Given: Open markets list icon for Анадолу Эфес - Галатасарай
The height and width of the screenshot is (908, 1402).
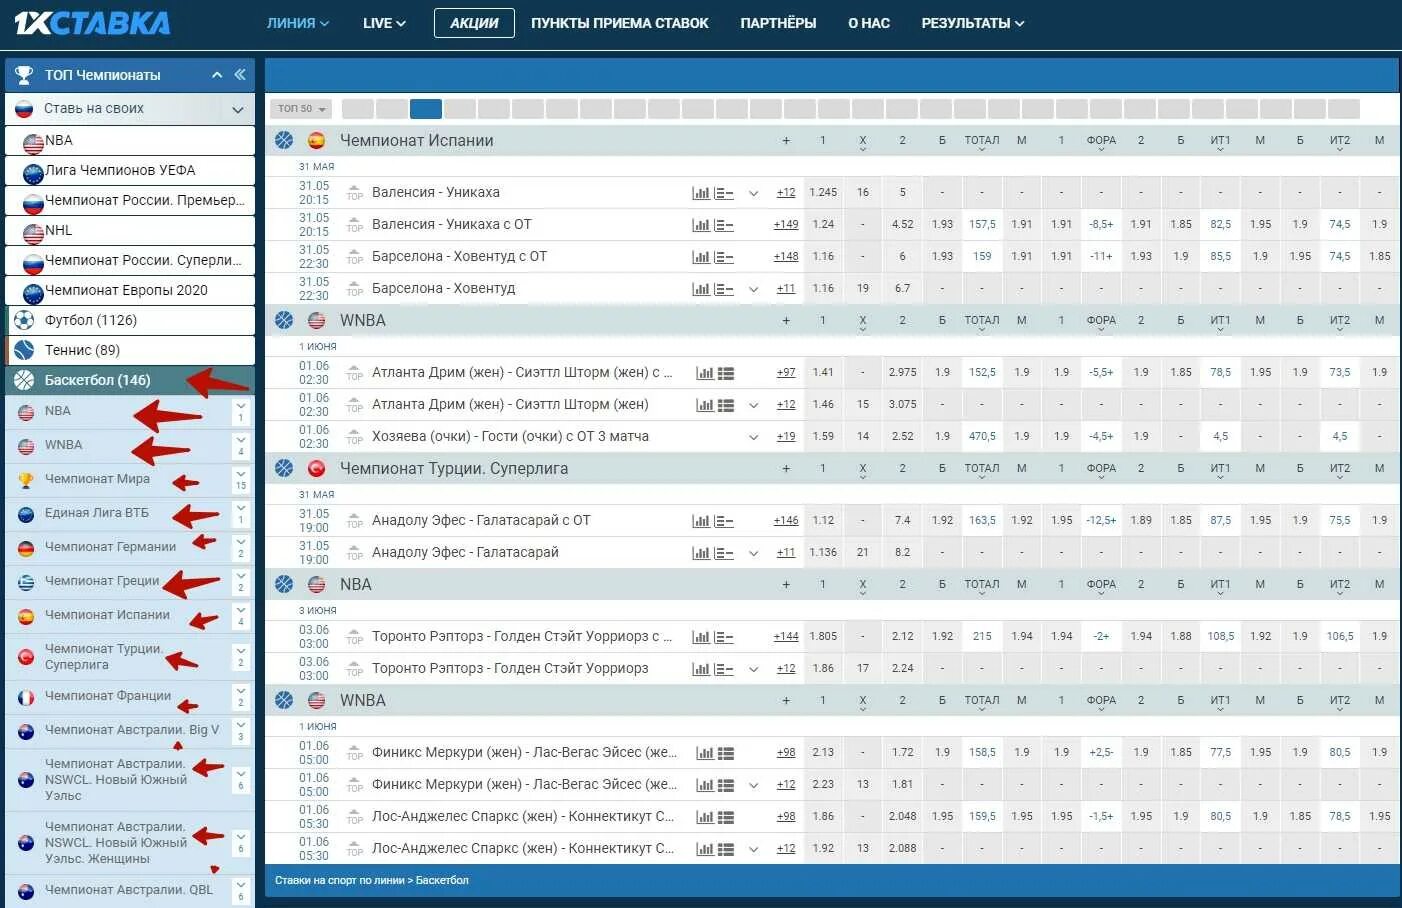Looking at the screenshot, I should (x=724, y=553).
